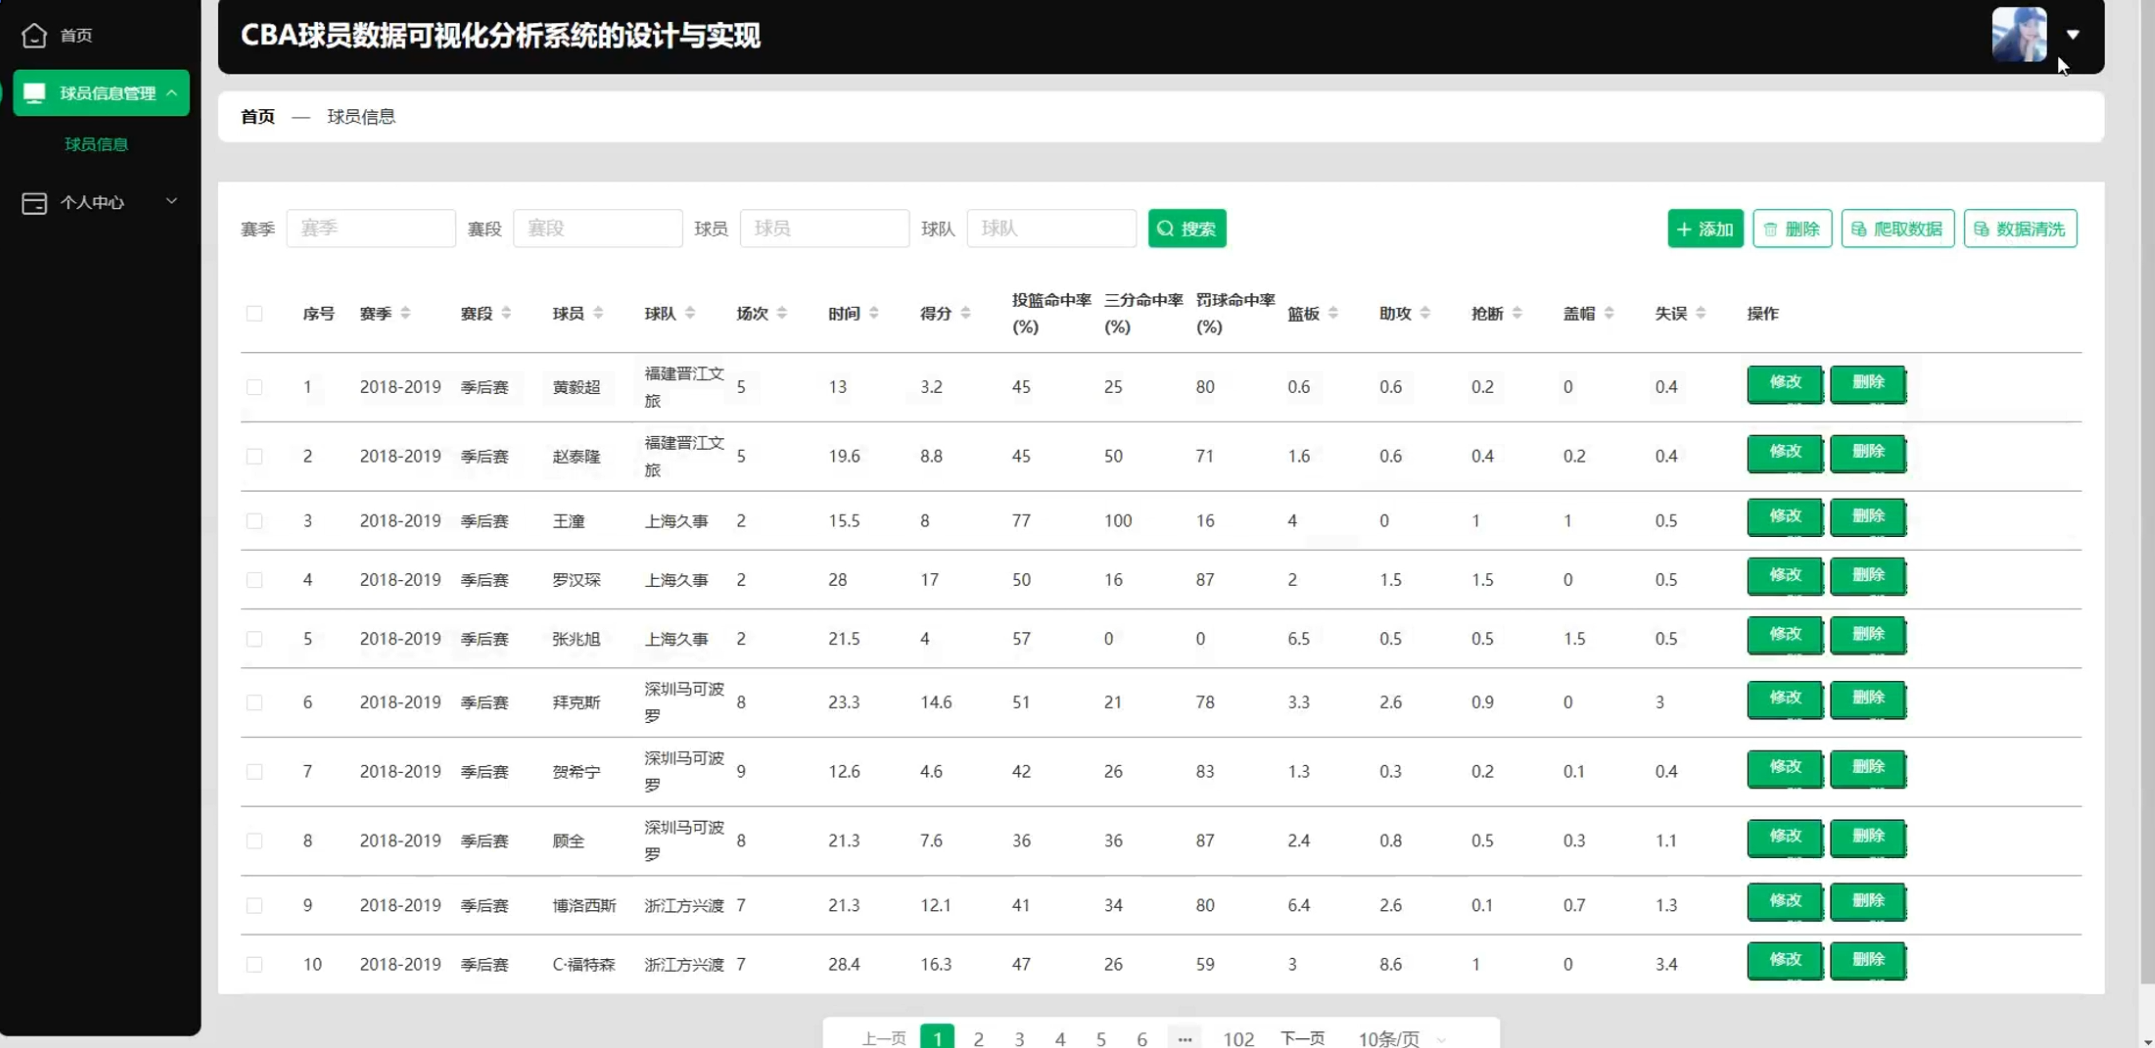Open the 球员信息 submenu item
The height and width of the screenshot is (1048, 2155).
97,144
